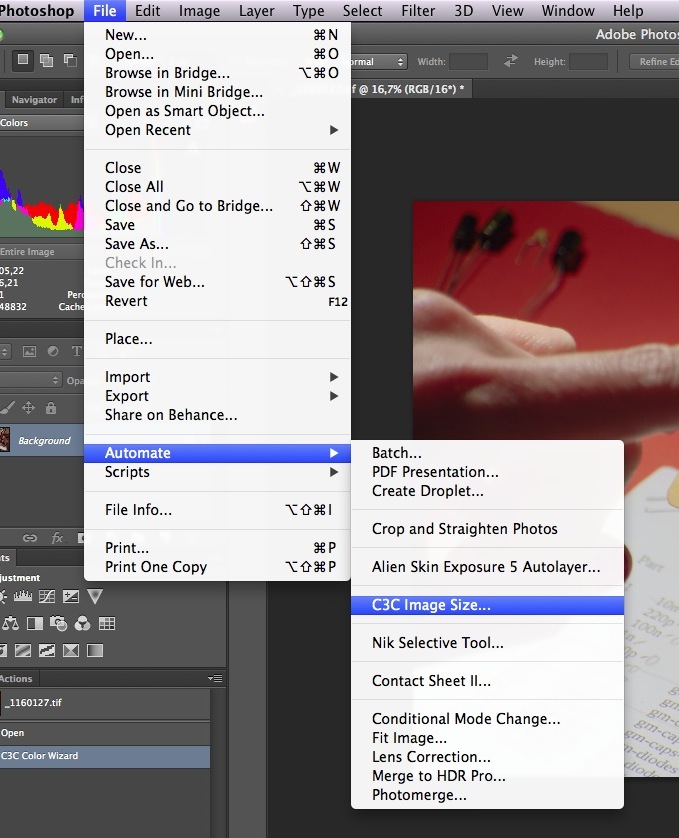Choose Save As from File menu
The width and height of the screenshot is (679, 838).
point(218,244)
